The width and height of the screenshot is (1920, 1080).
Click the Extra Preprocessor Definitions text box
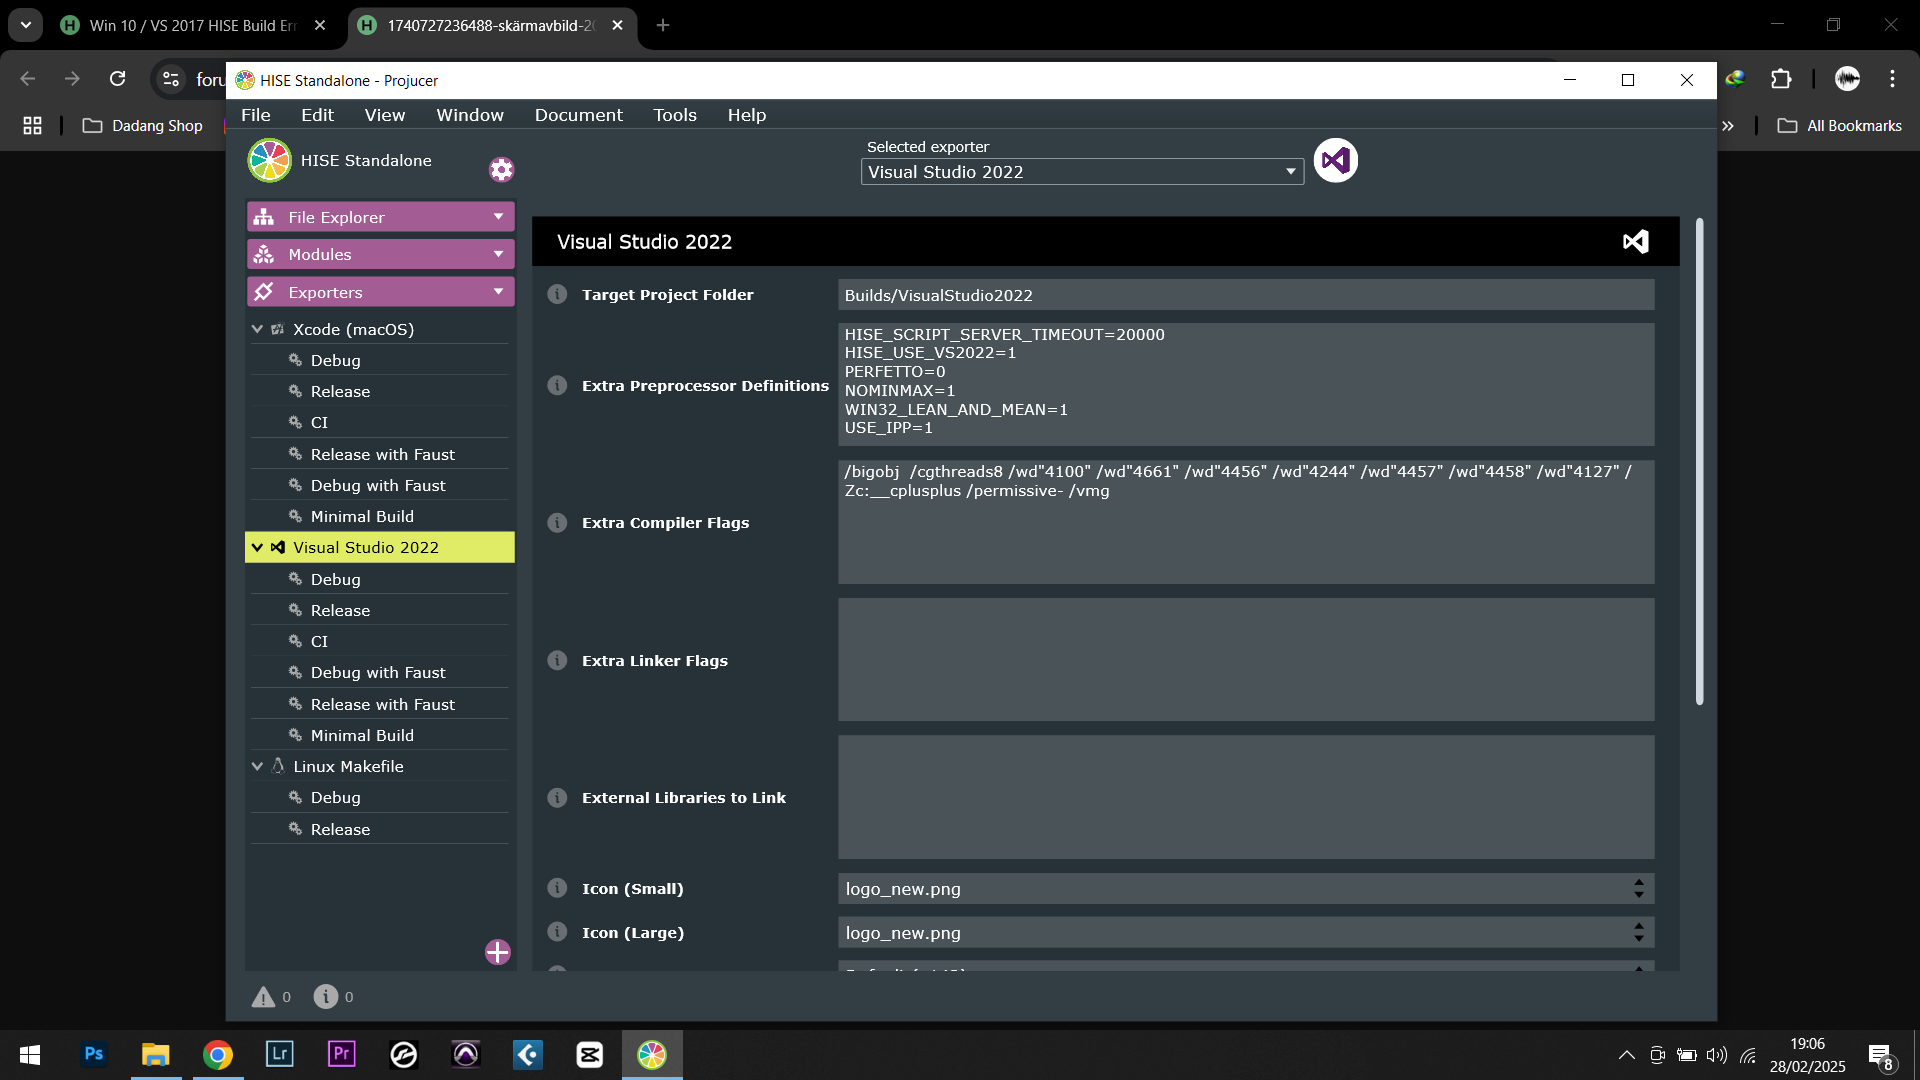pos(1246,385)
